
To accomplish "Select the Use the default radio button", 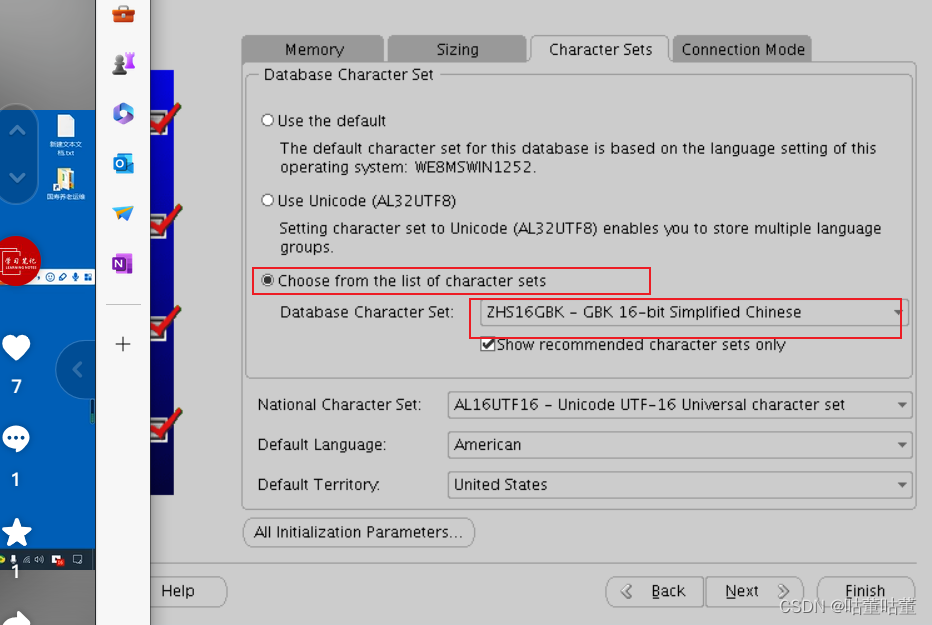I will point(267,120).
